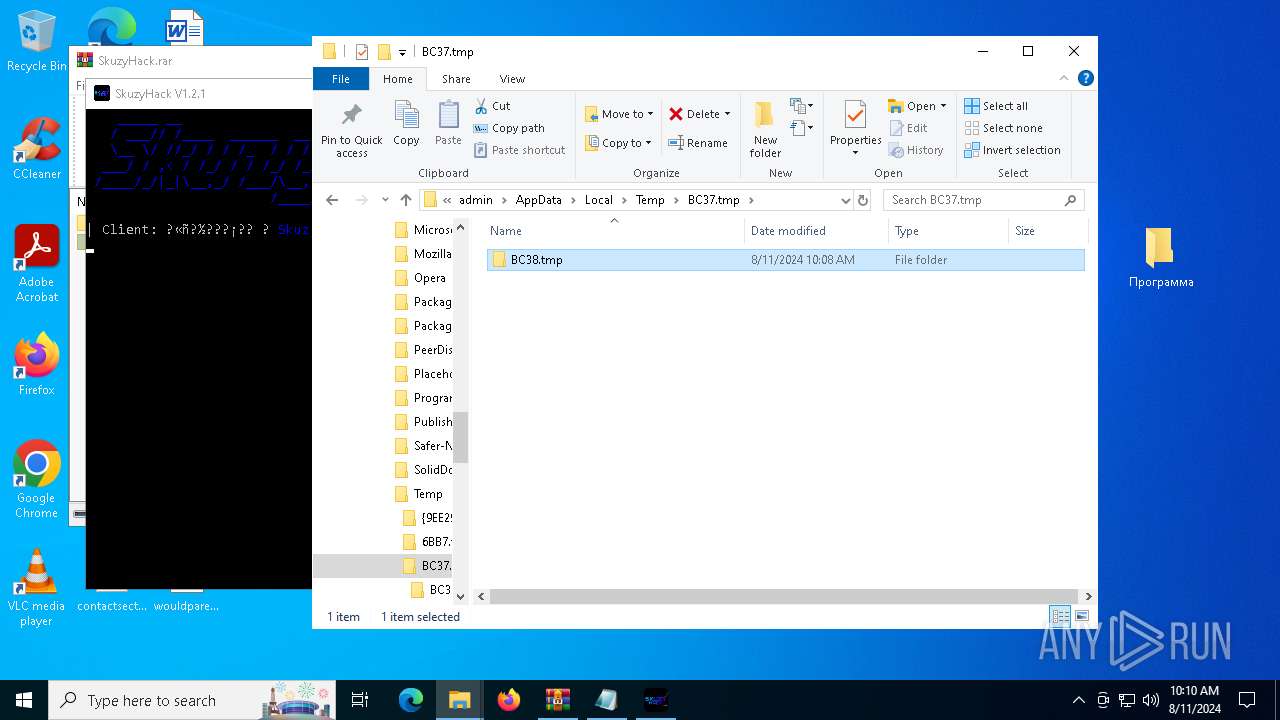1280x720 pixels.
Task: Open VLC media player desktop shortcut
Action: 37,587
